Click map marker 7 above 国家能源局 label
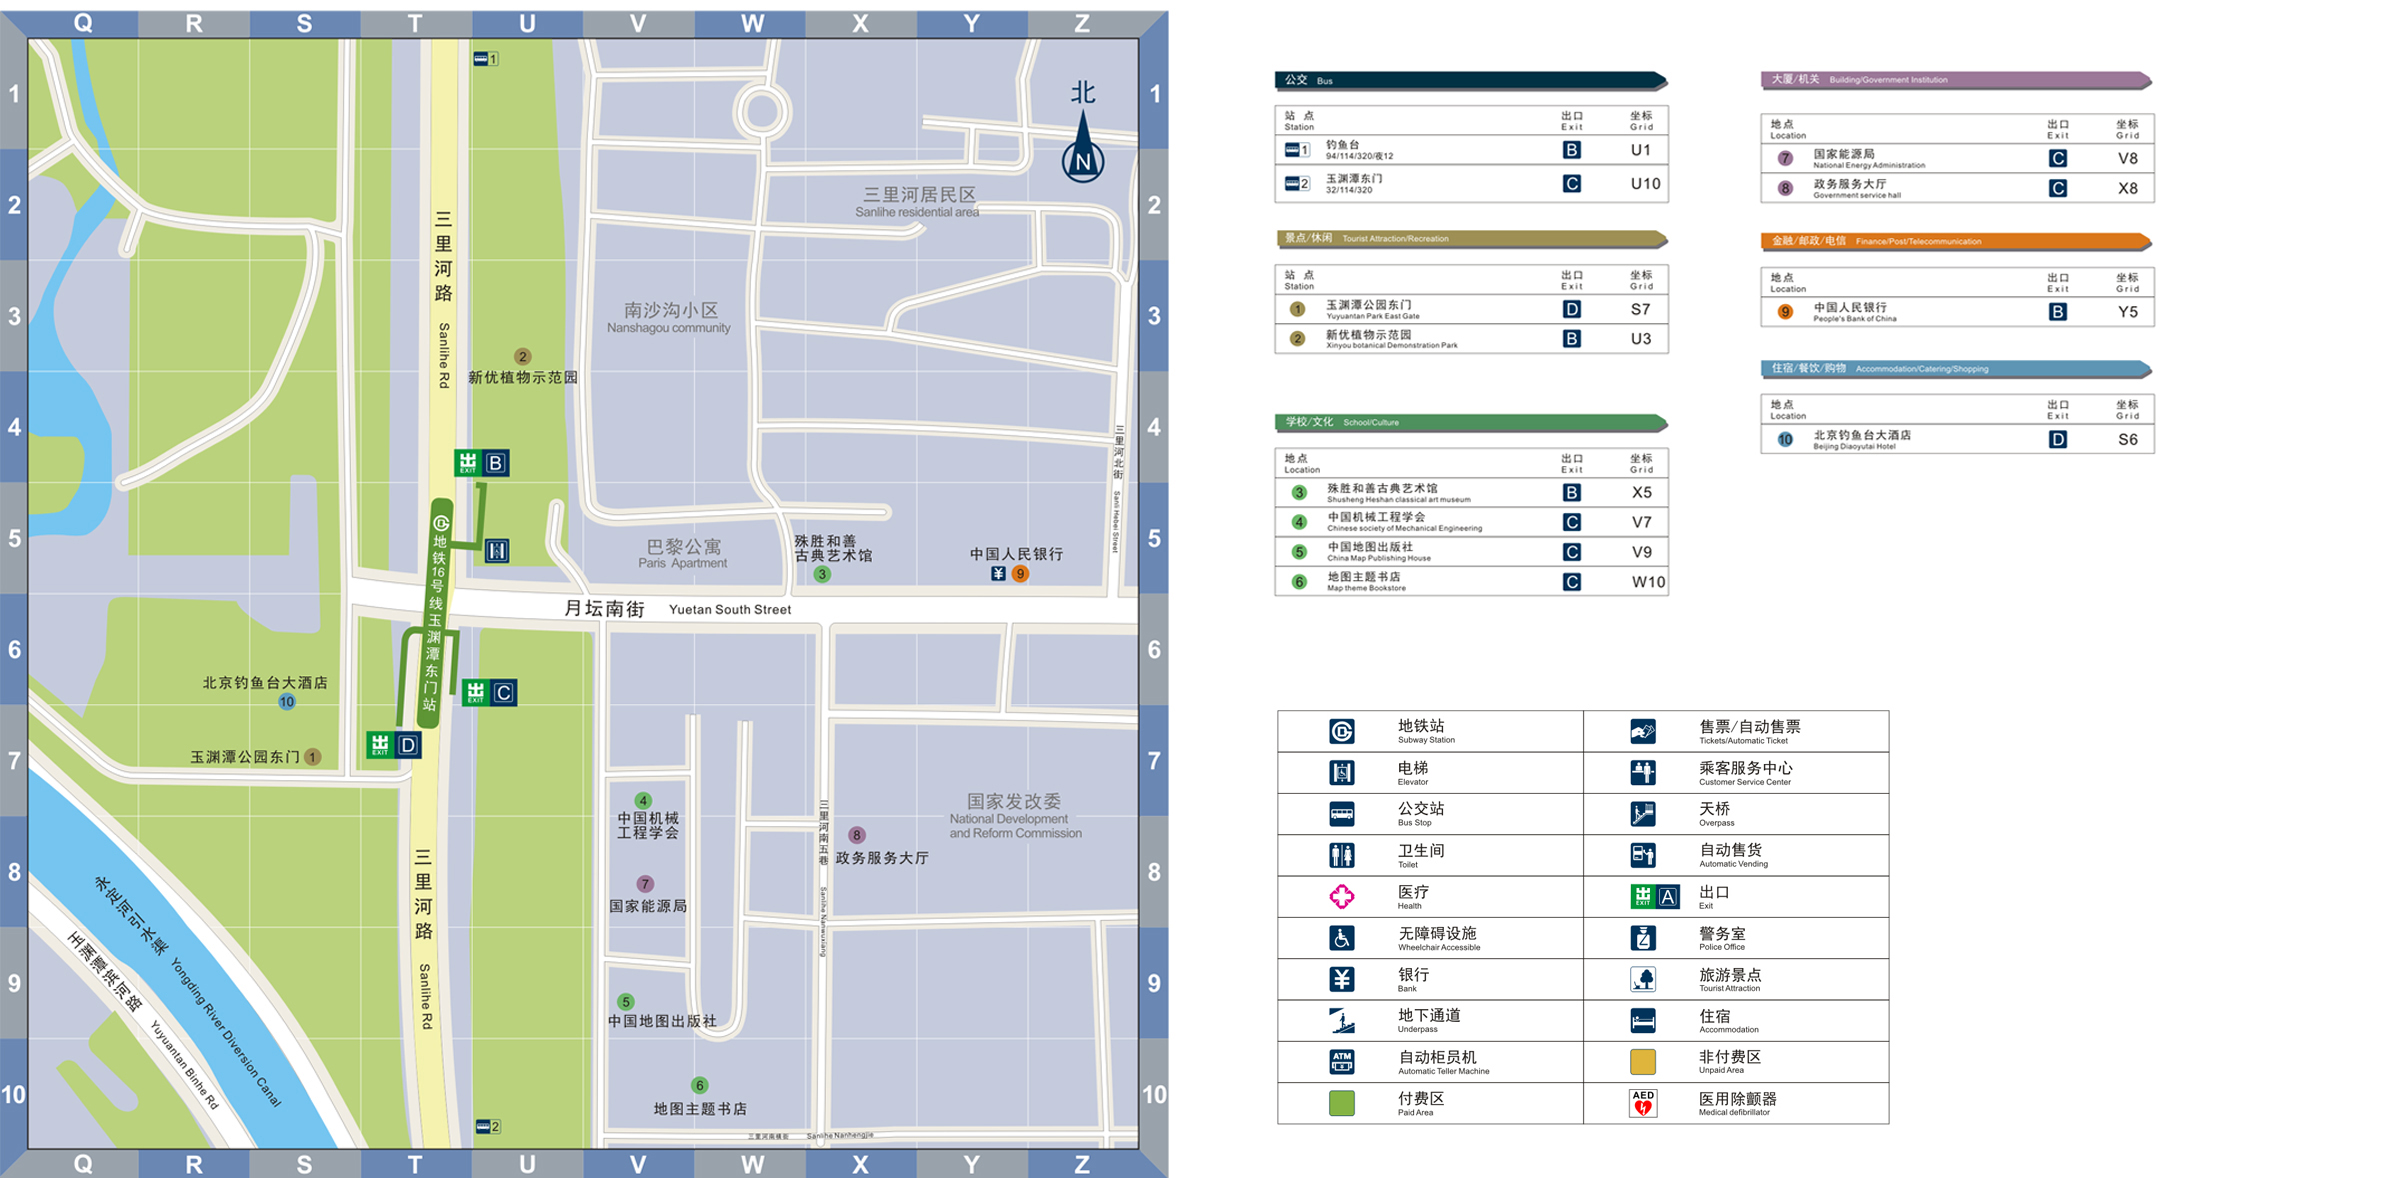This screenshot has width=2400, height=1178. [645, 884]
